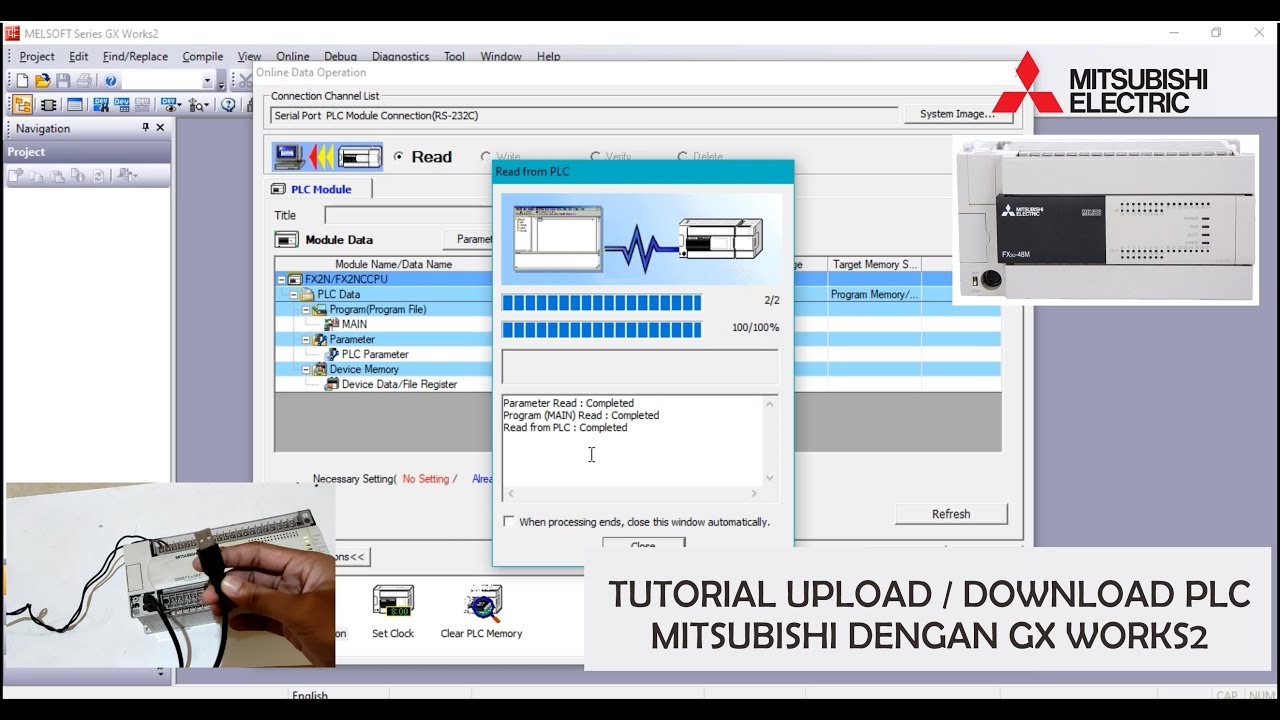Collapse the Parameter tree node
This screenshot has width=1280, height=720.
click(x=306, y=340)
